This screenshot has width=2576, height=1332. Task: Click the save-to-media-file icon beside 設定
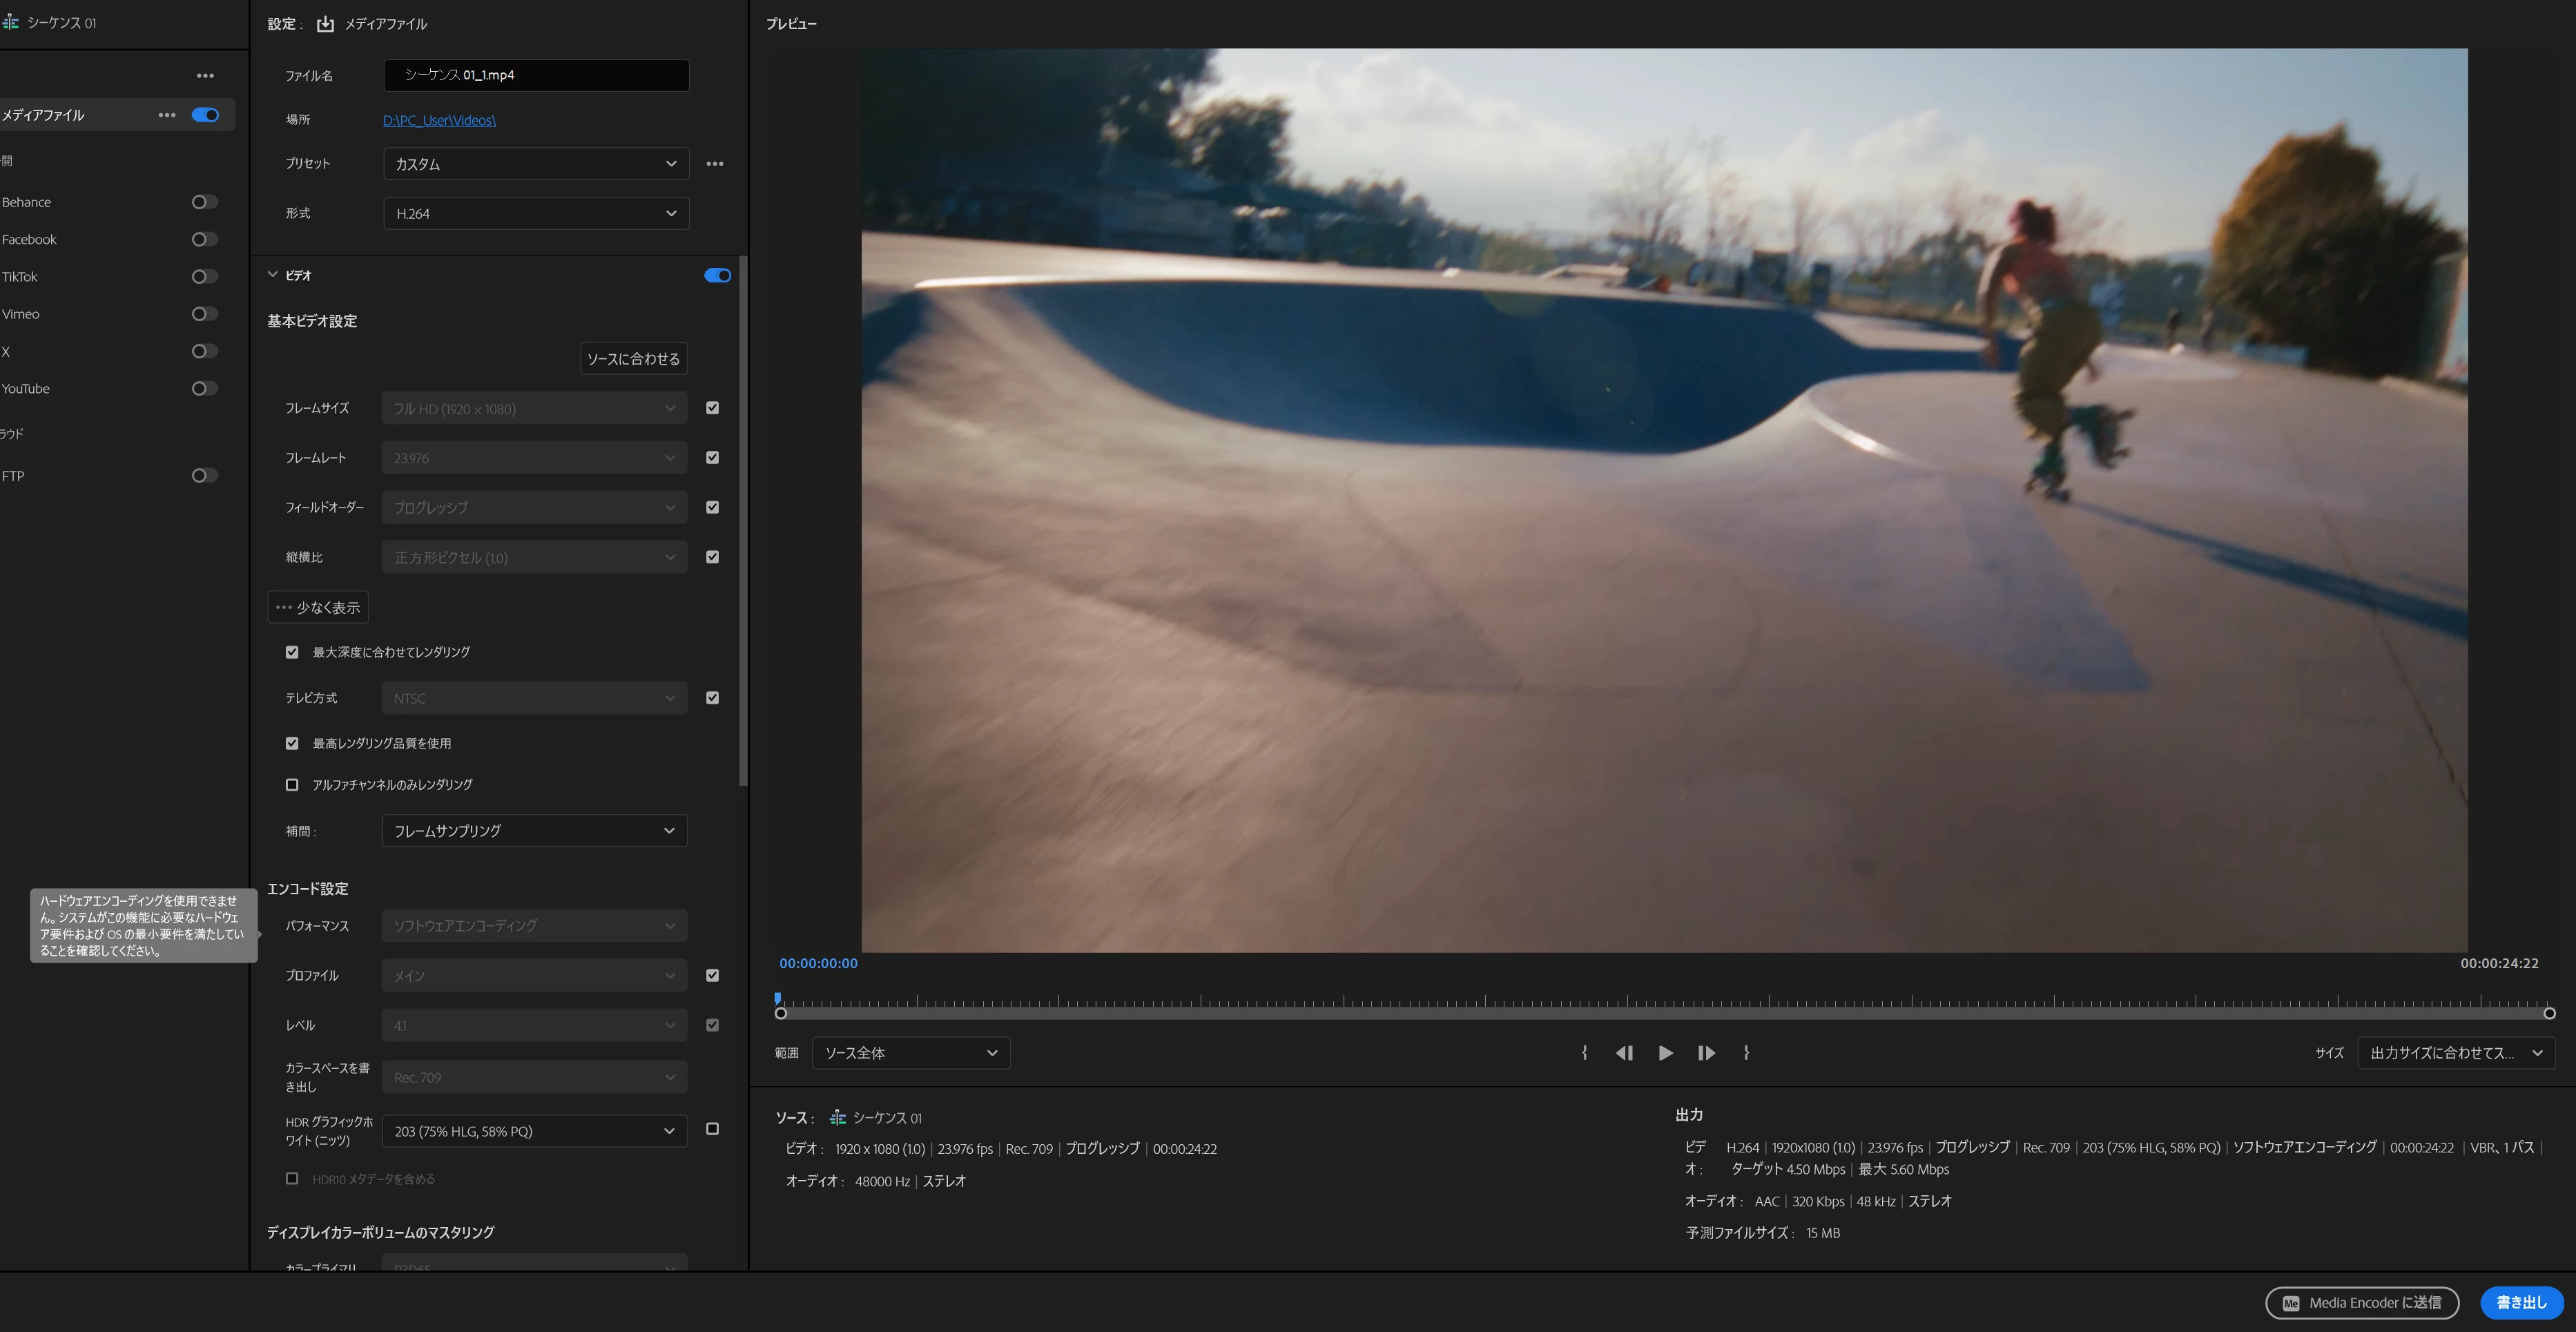point(325,24)
